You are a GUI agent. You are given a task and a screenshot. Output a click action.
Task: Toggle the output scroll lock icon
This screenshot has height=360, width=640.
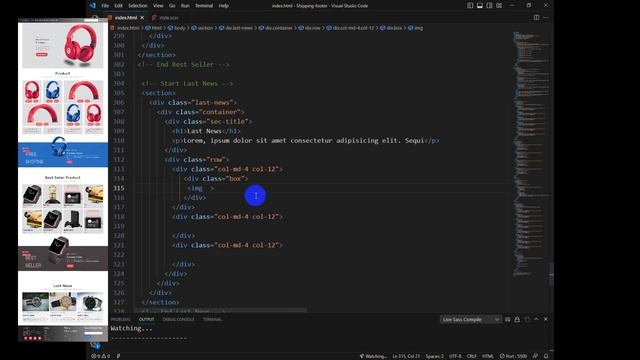pos(517,319)
